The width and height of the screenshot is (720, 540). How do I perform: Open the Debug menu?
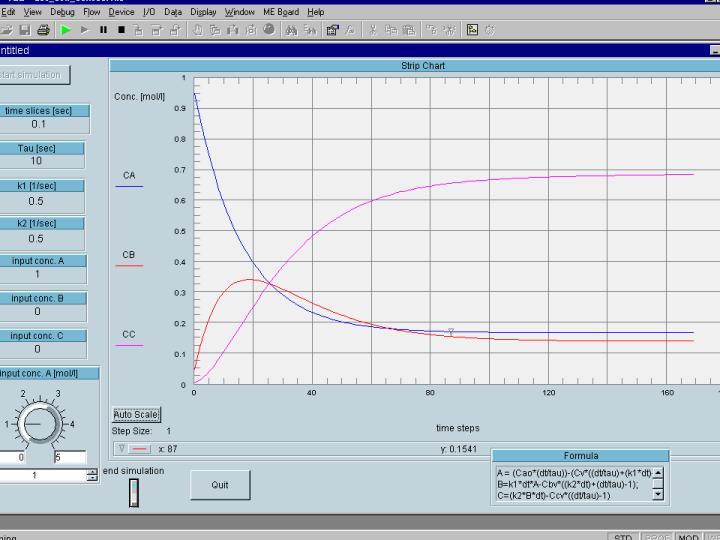click(x=63, y=12)
